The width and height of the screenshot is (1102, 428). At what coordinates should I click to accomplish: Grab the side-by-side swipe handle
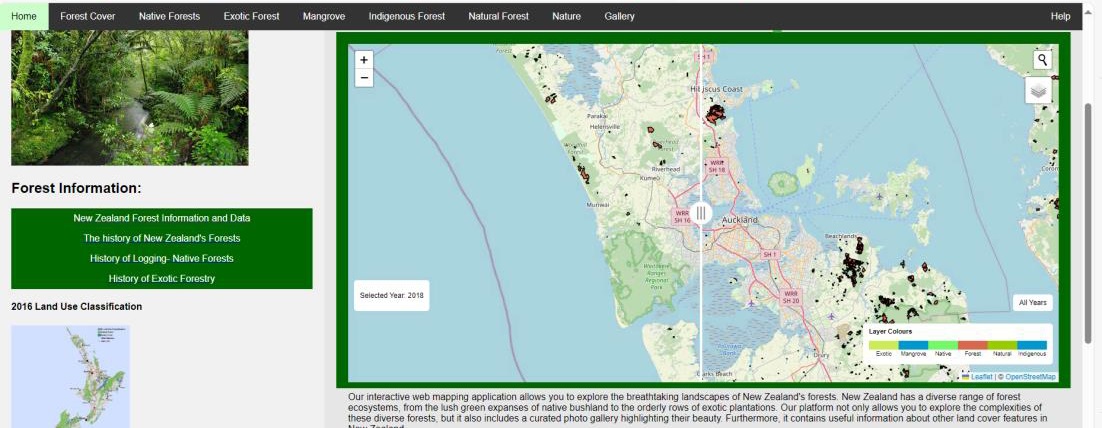click(701, 213)
